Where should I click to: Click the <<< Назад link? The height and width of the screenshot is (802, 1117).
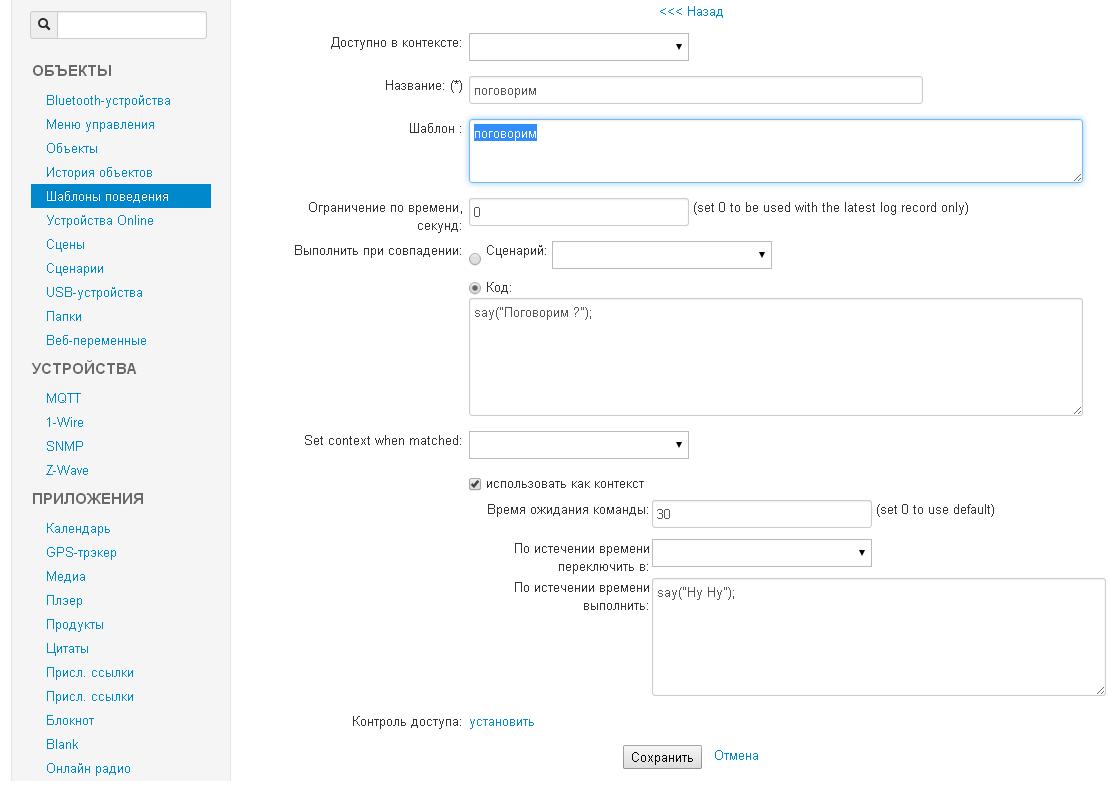(x=691, y=12)
